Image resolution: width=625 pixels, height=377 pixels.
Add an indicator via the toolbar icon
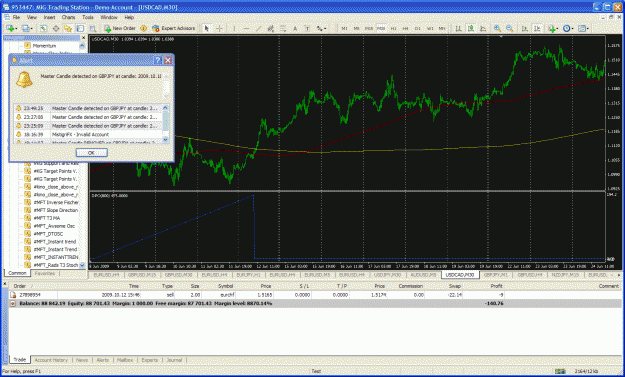552,28
